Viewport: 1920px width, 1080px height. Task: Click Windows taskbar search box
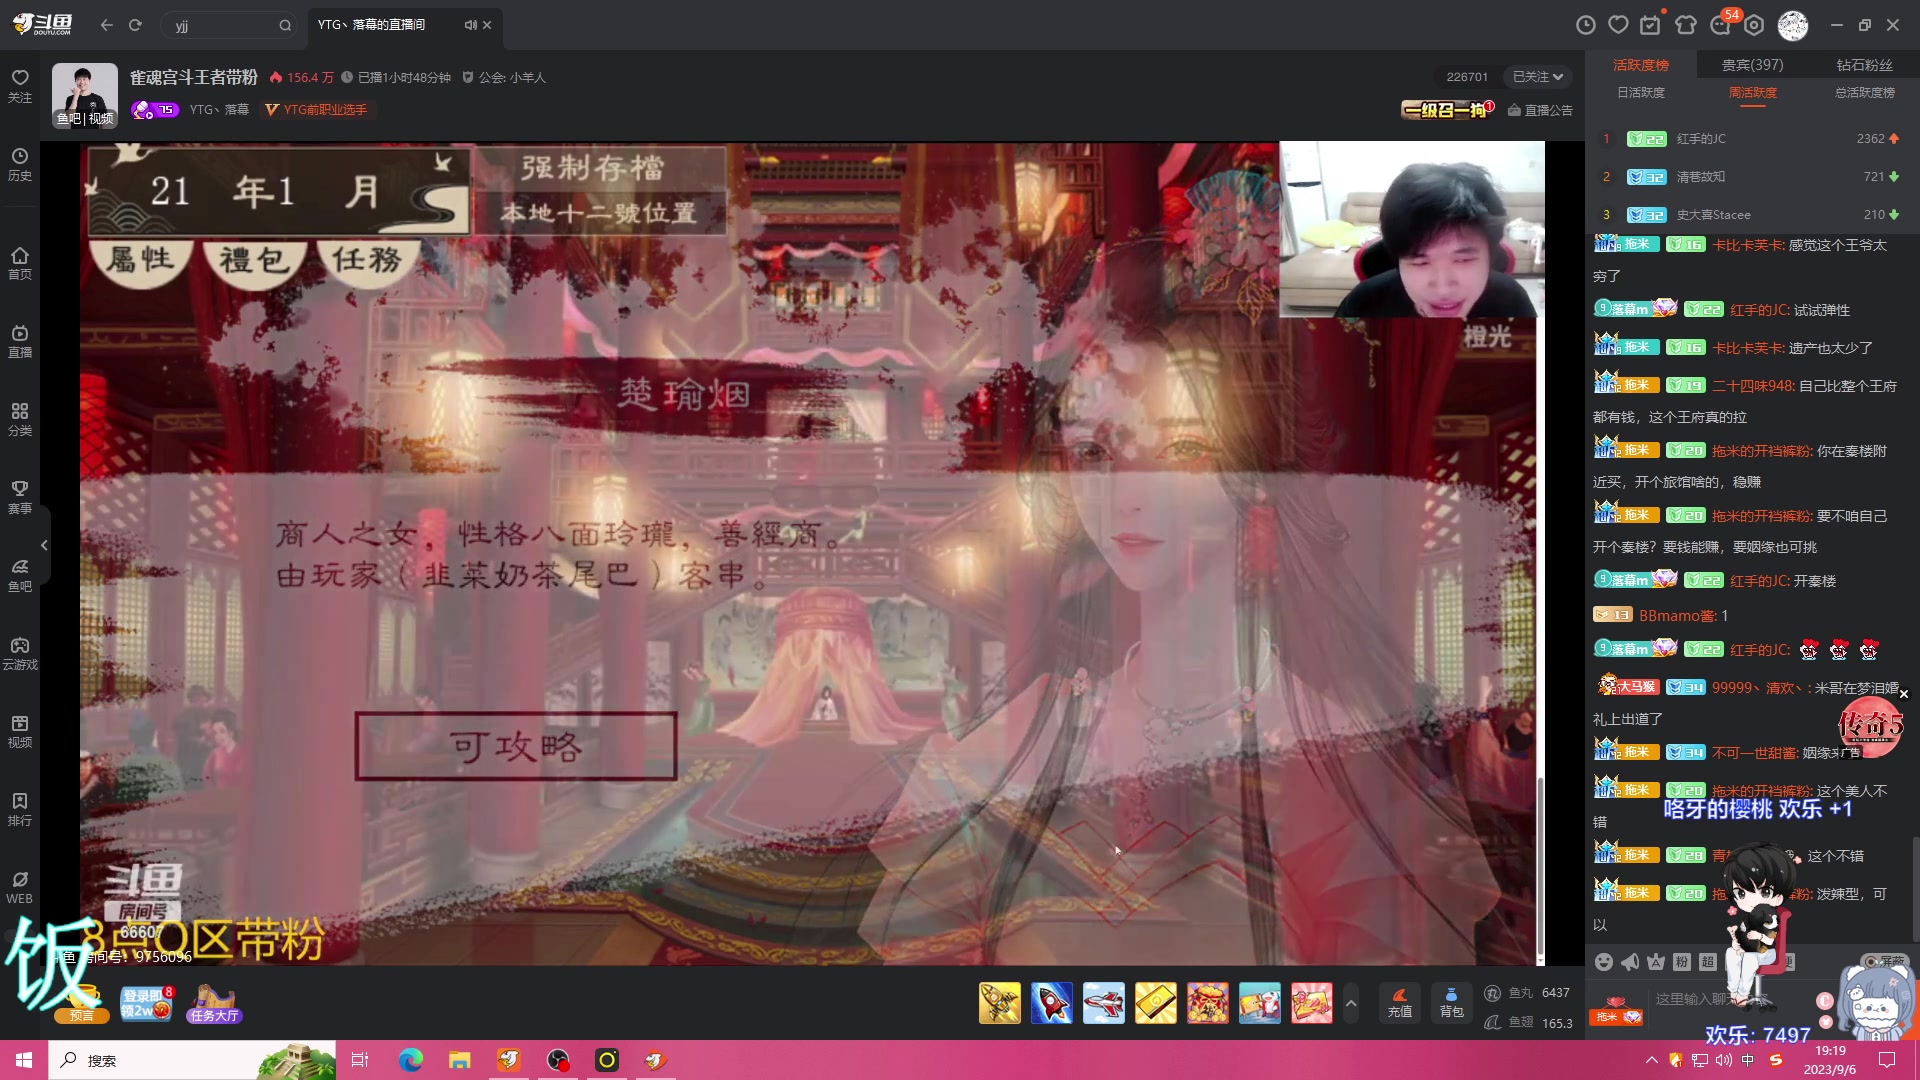[192, 1060]
